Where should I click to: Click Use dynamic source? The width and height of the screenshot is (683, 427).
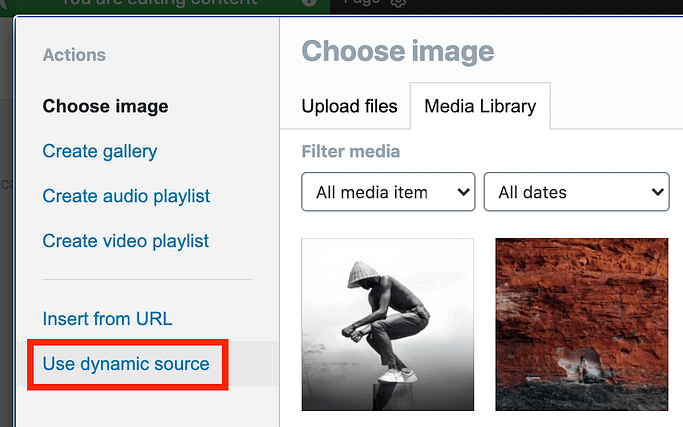coord(126,364)
